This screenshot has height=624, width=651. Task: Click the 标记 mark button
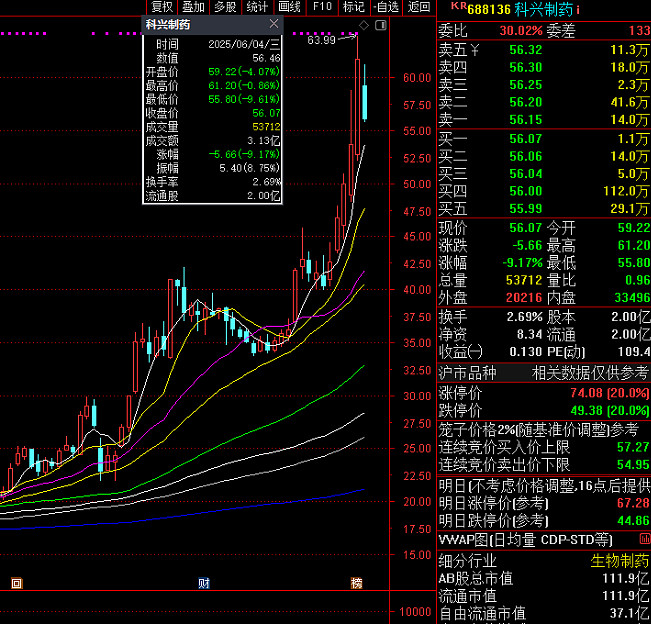[x=354, y=7]
